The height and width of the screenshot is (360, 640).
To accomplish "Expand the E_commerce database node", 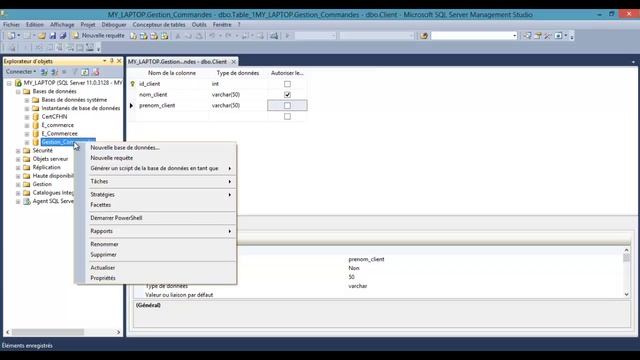I will 27,125.
